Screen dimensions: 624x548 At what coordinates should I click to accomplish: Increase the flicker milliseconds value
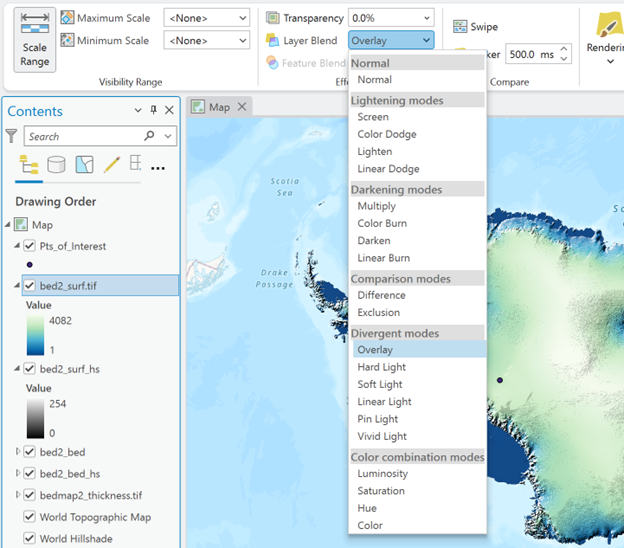tap(564, 49)
